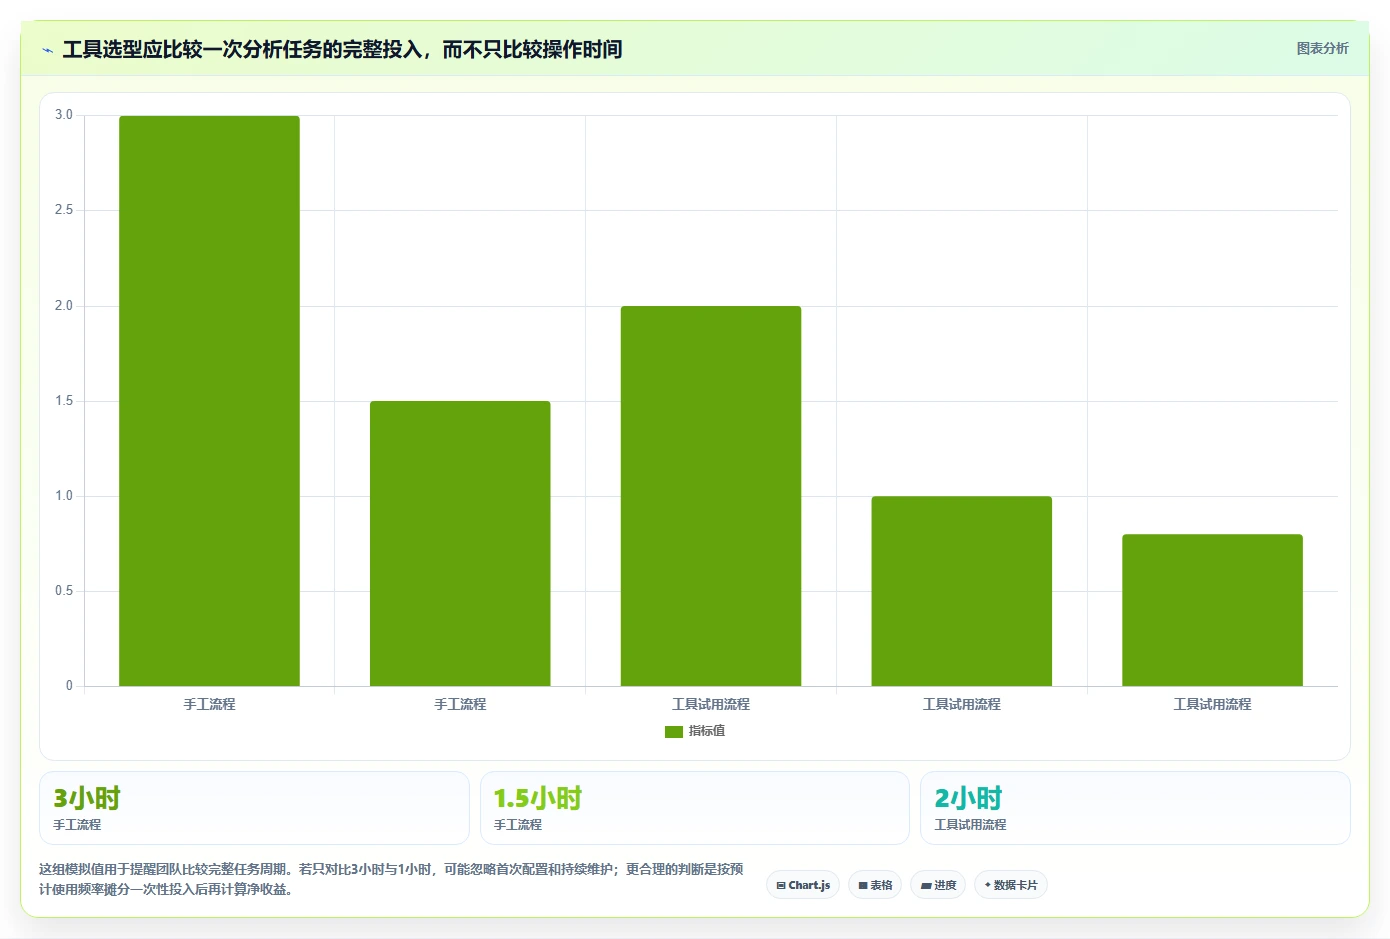Open the 表格 tag chip
The image size is (1390, 939).
[875, 885]
